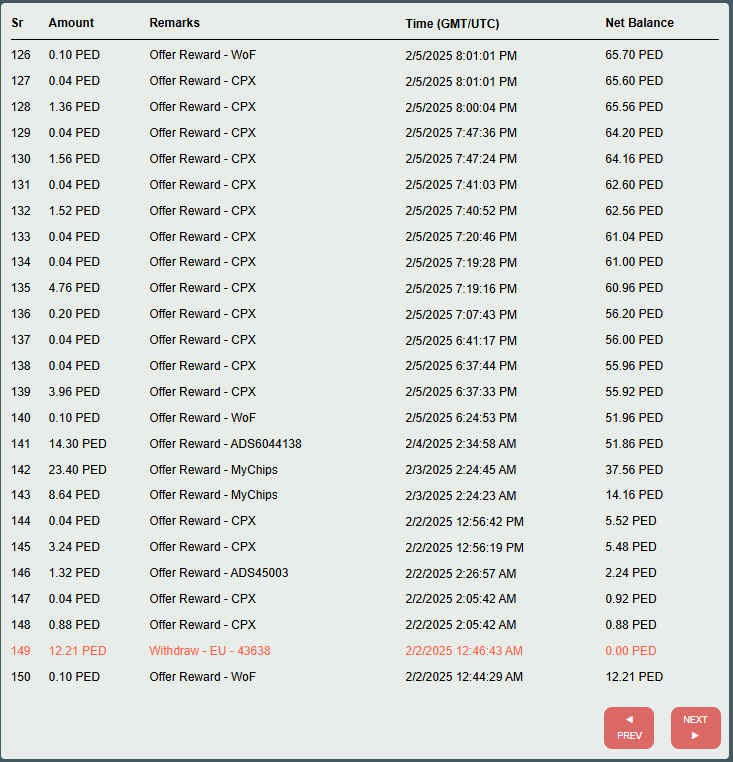
Task: Select row number 141
Action: (x=21, y=444)
